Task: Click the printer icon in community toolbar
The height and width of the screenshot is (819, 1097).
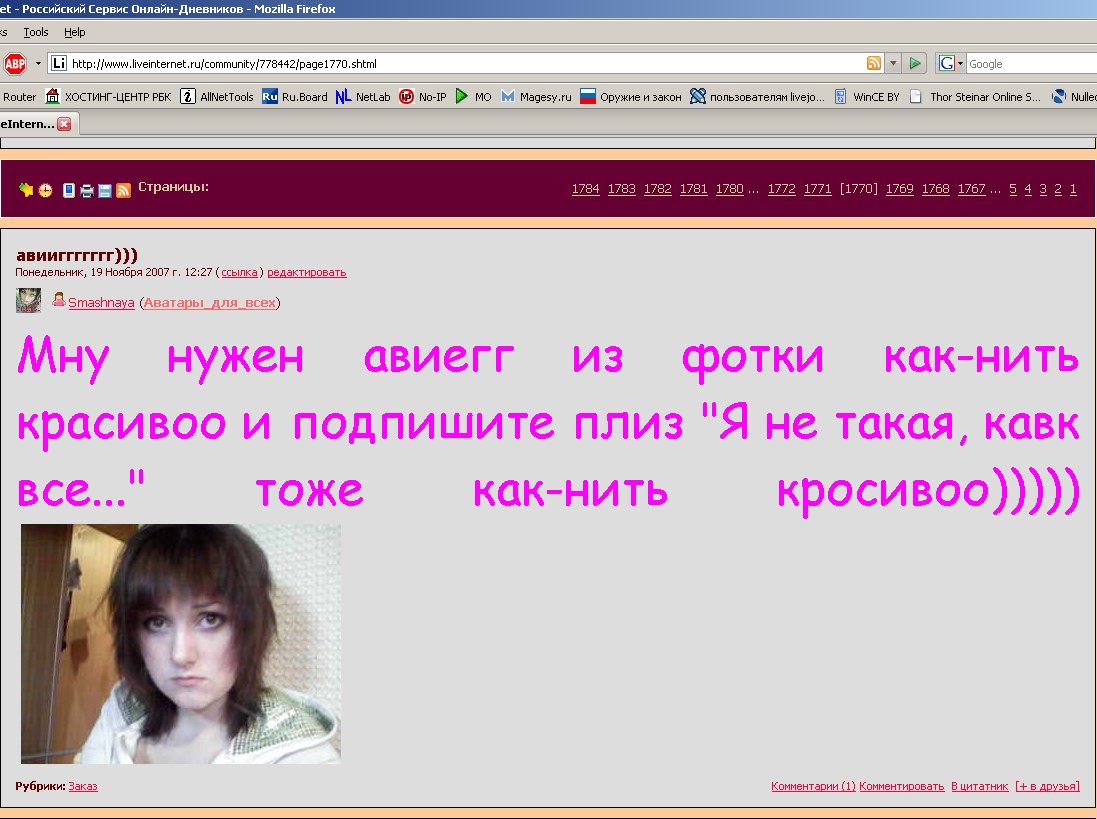Action: (87, 190)
